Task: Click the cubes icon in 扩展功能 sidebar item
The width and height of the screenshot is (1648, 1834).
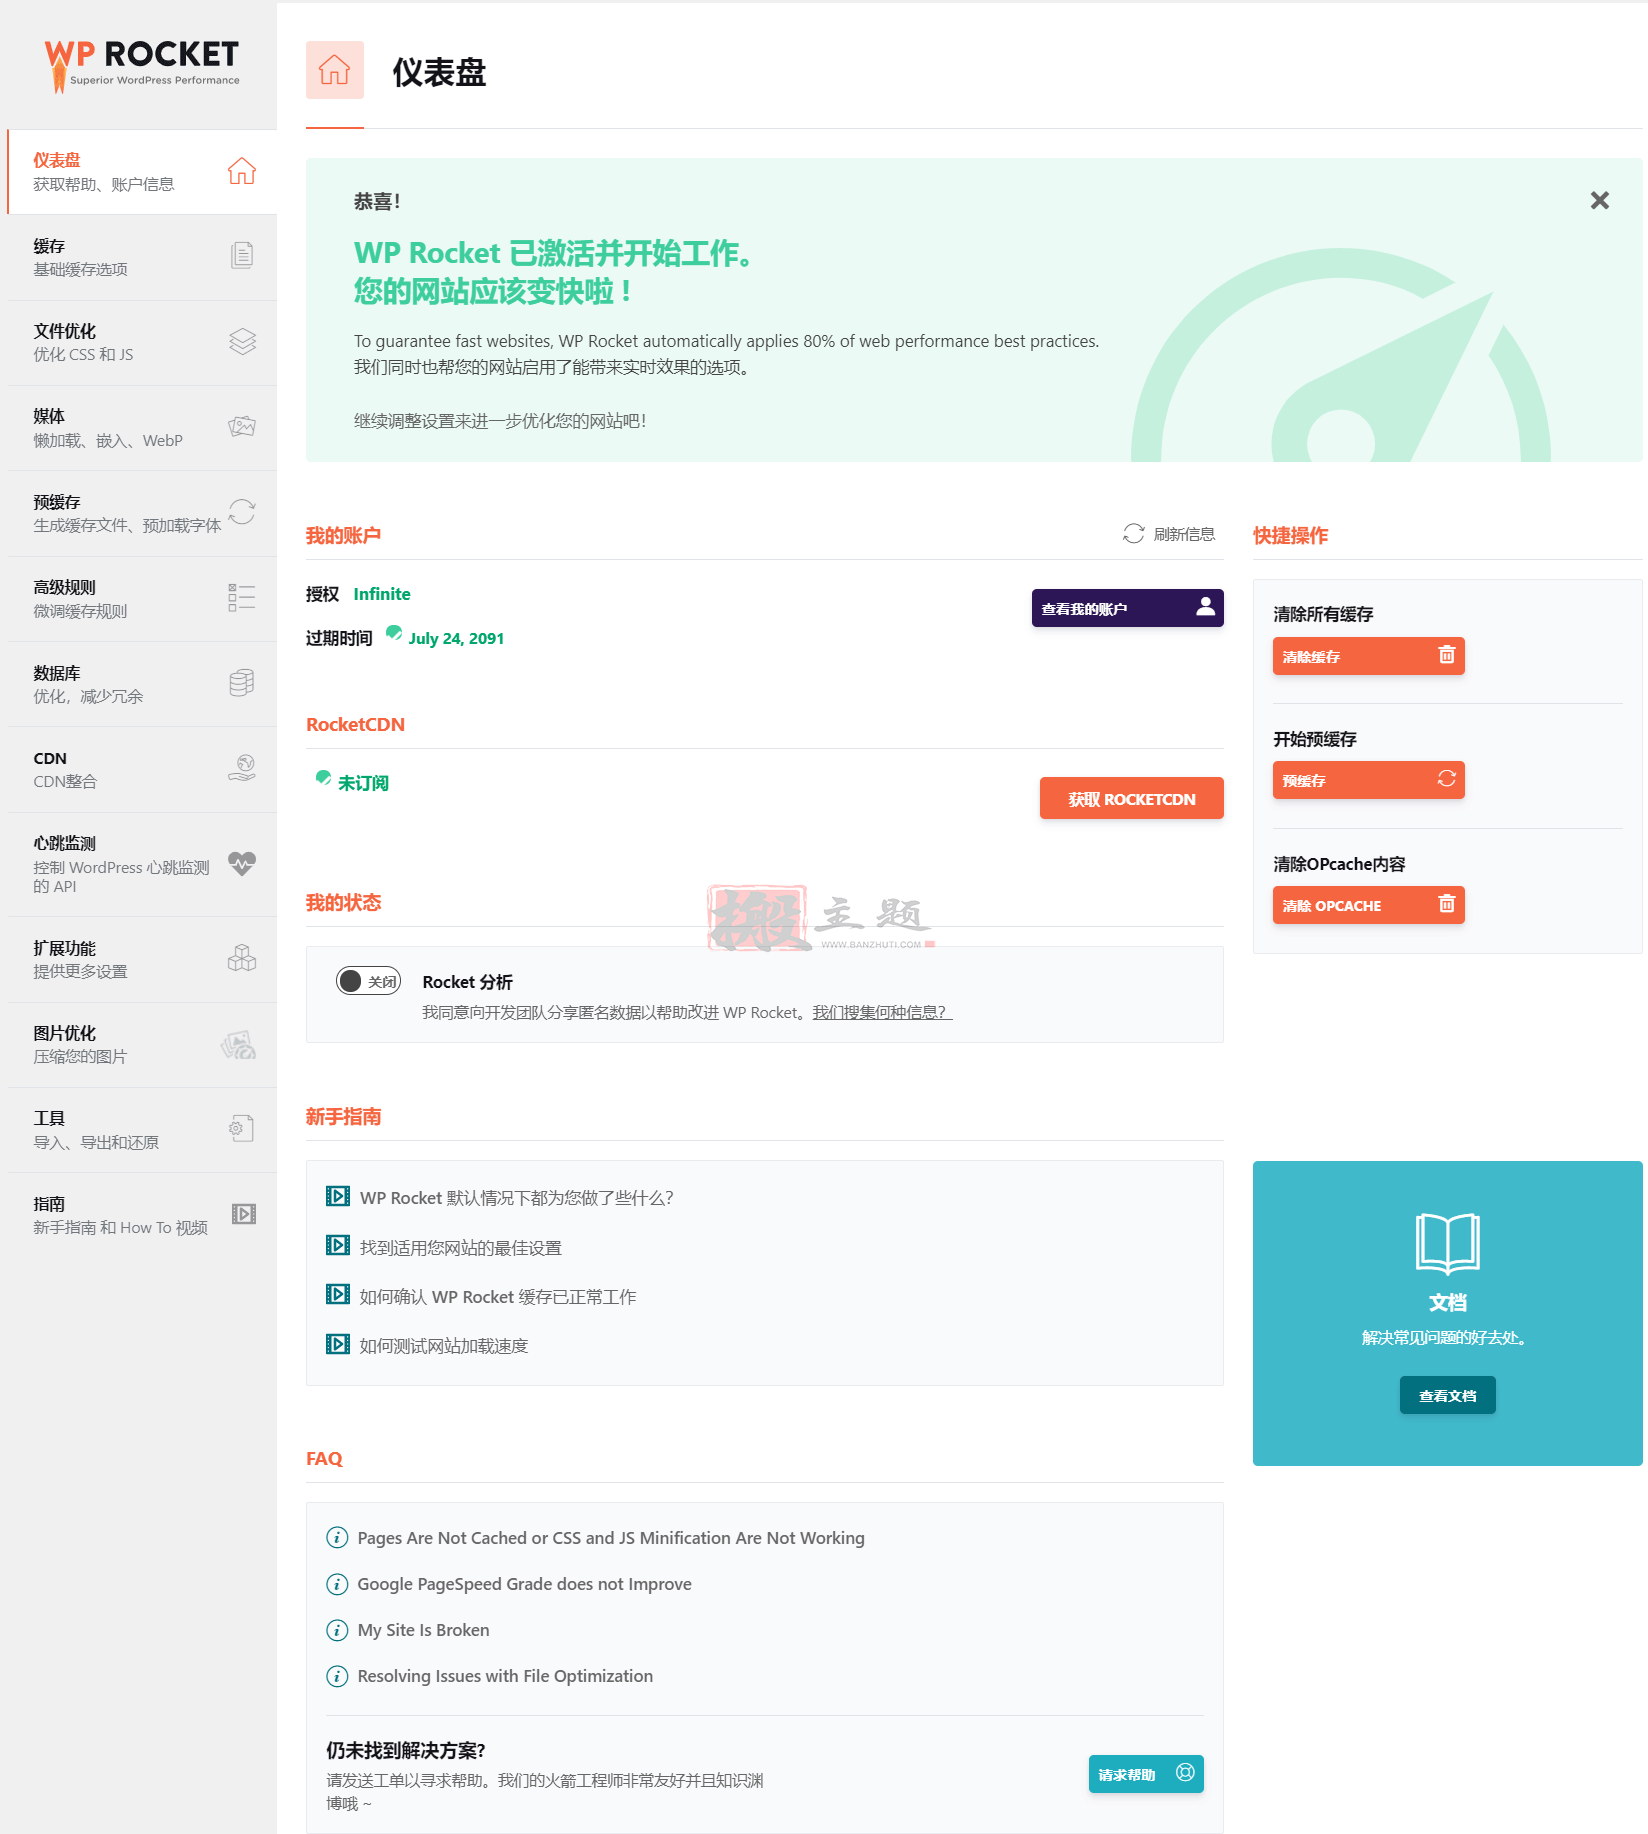Action: click(242, 958)
